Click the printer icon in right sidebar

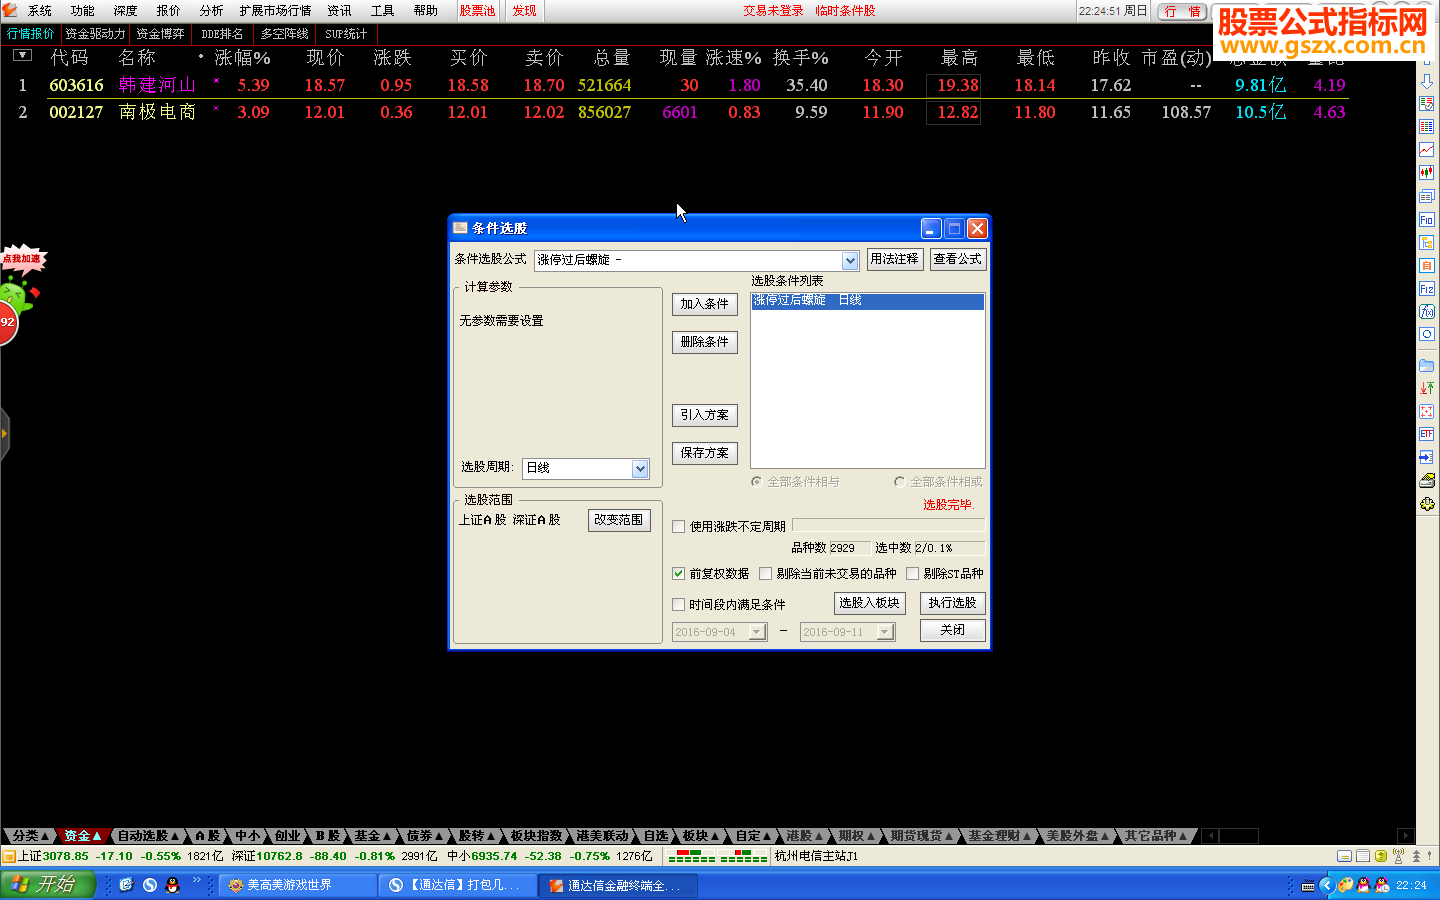point(1427,480)
